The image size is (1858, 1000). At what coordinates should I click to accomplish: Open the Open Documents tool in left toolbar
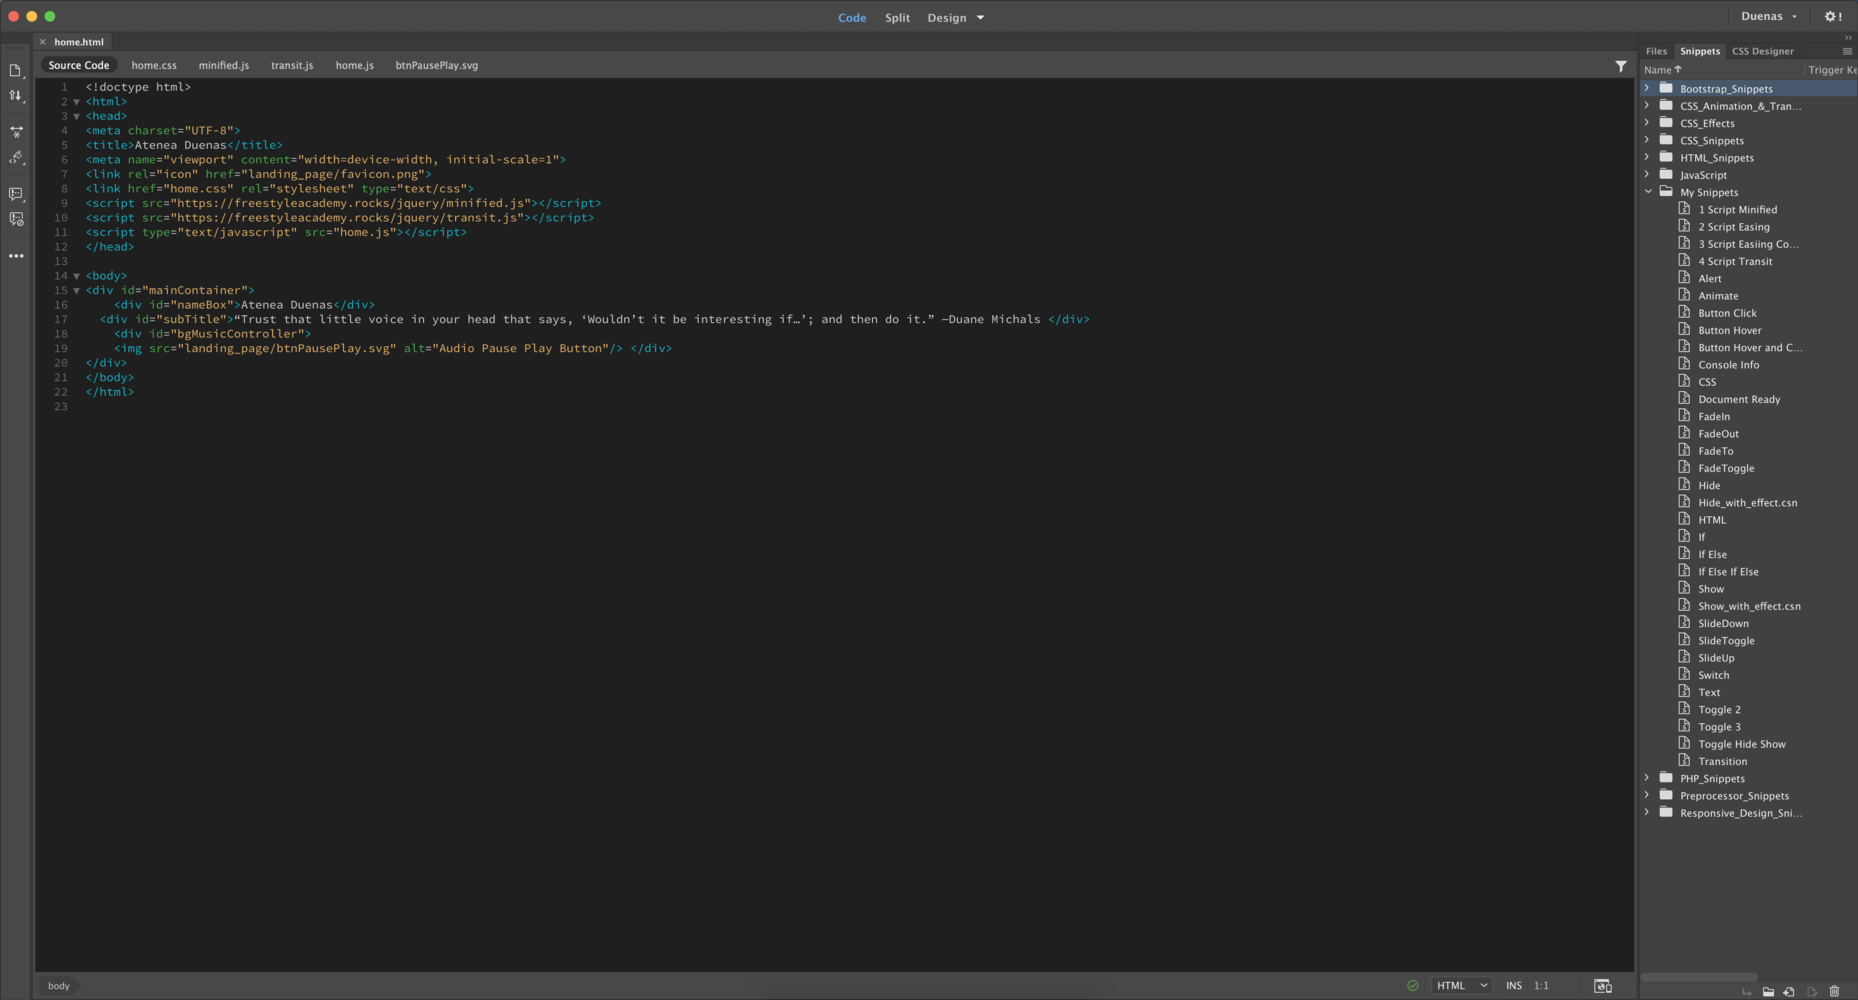[15, 70]
